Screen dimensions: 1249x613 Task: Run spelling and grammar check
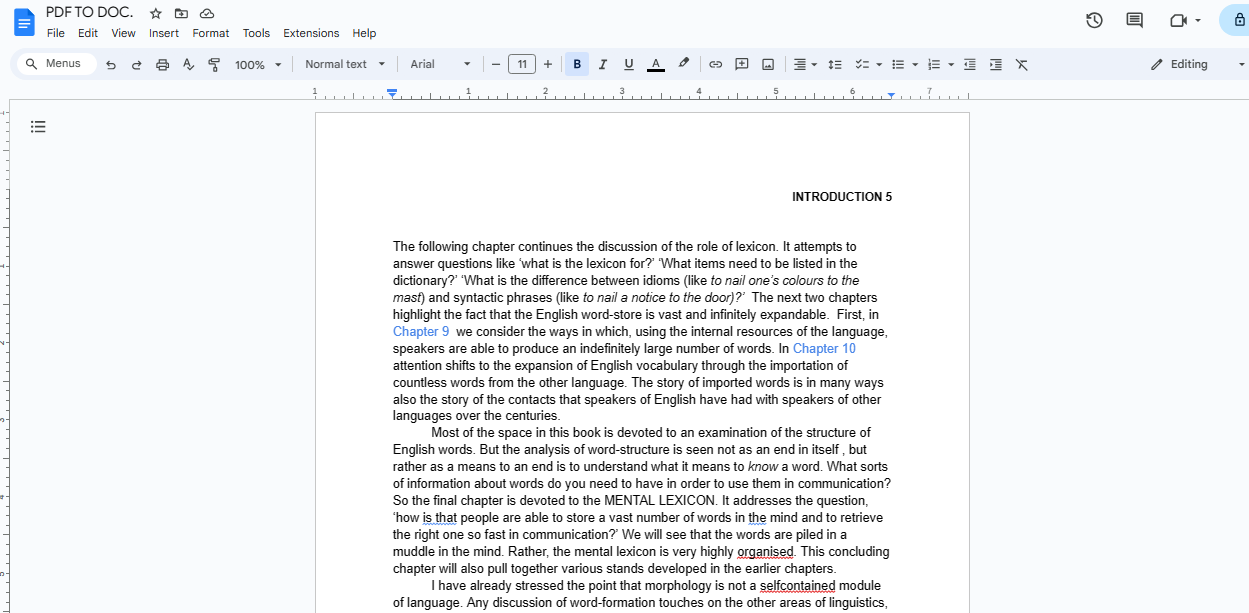[x=188, y=64]
